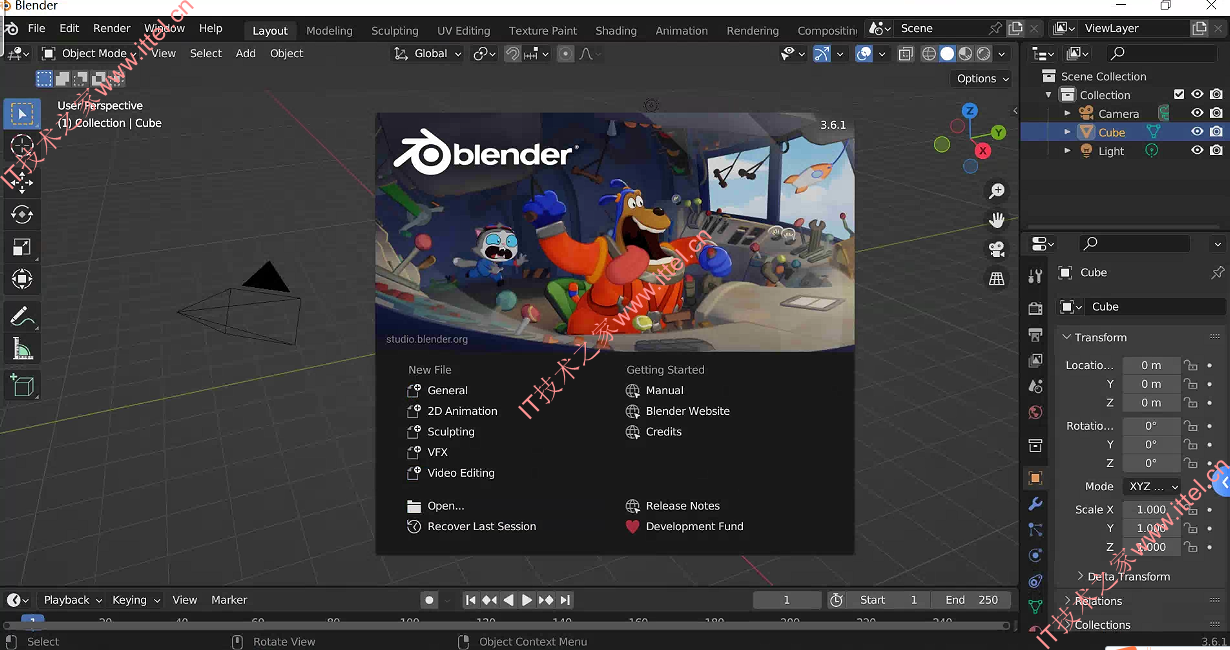Switch to camera view via camera icon

point(997,250)
